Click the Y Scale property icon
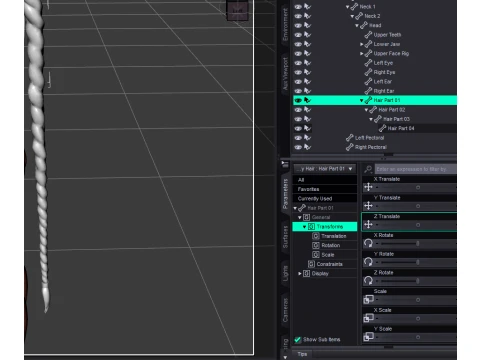 point(368,337)
